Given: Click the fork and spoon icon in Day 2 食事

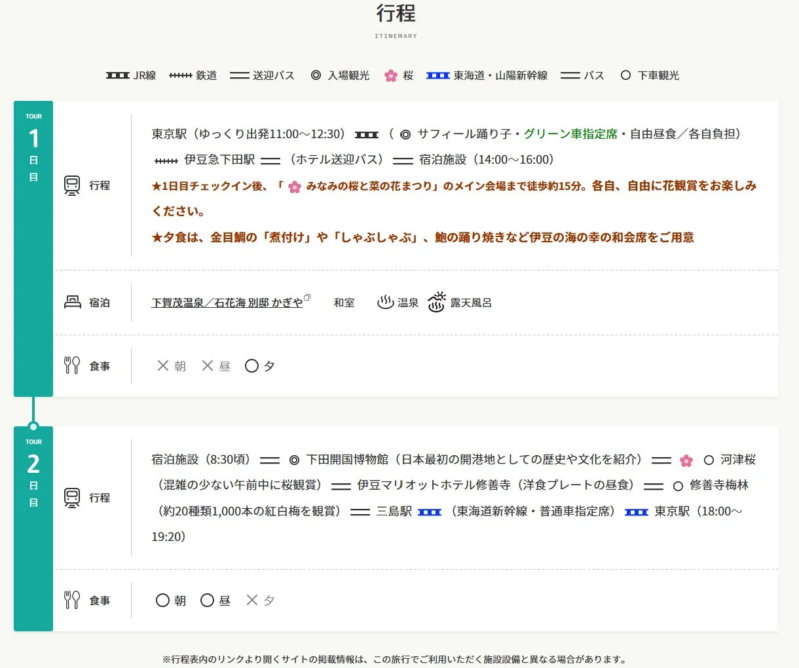Looking at the screenshot, I should [x=72, y=600].
